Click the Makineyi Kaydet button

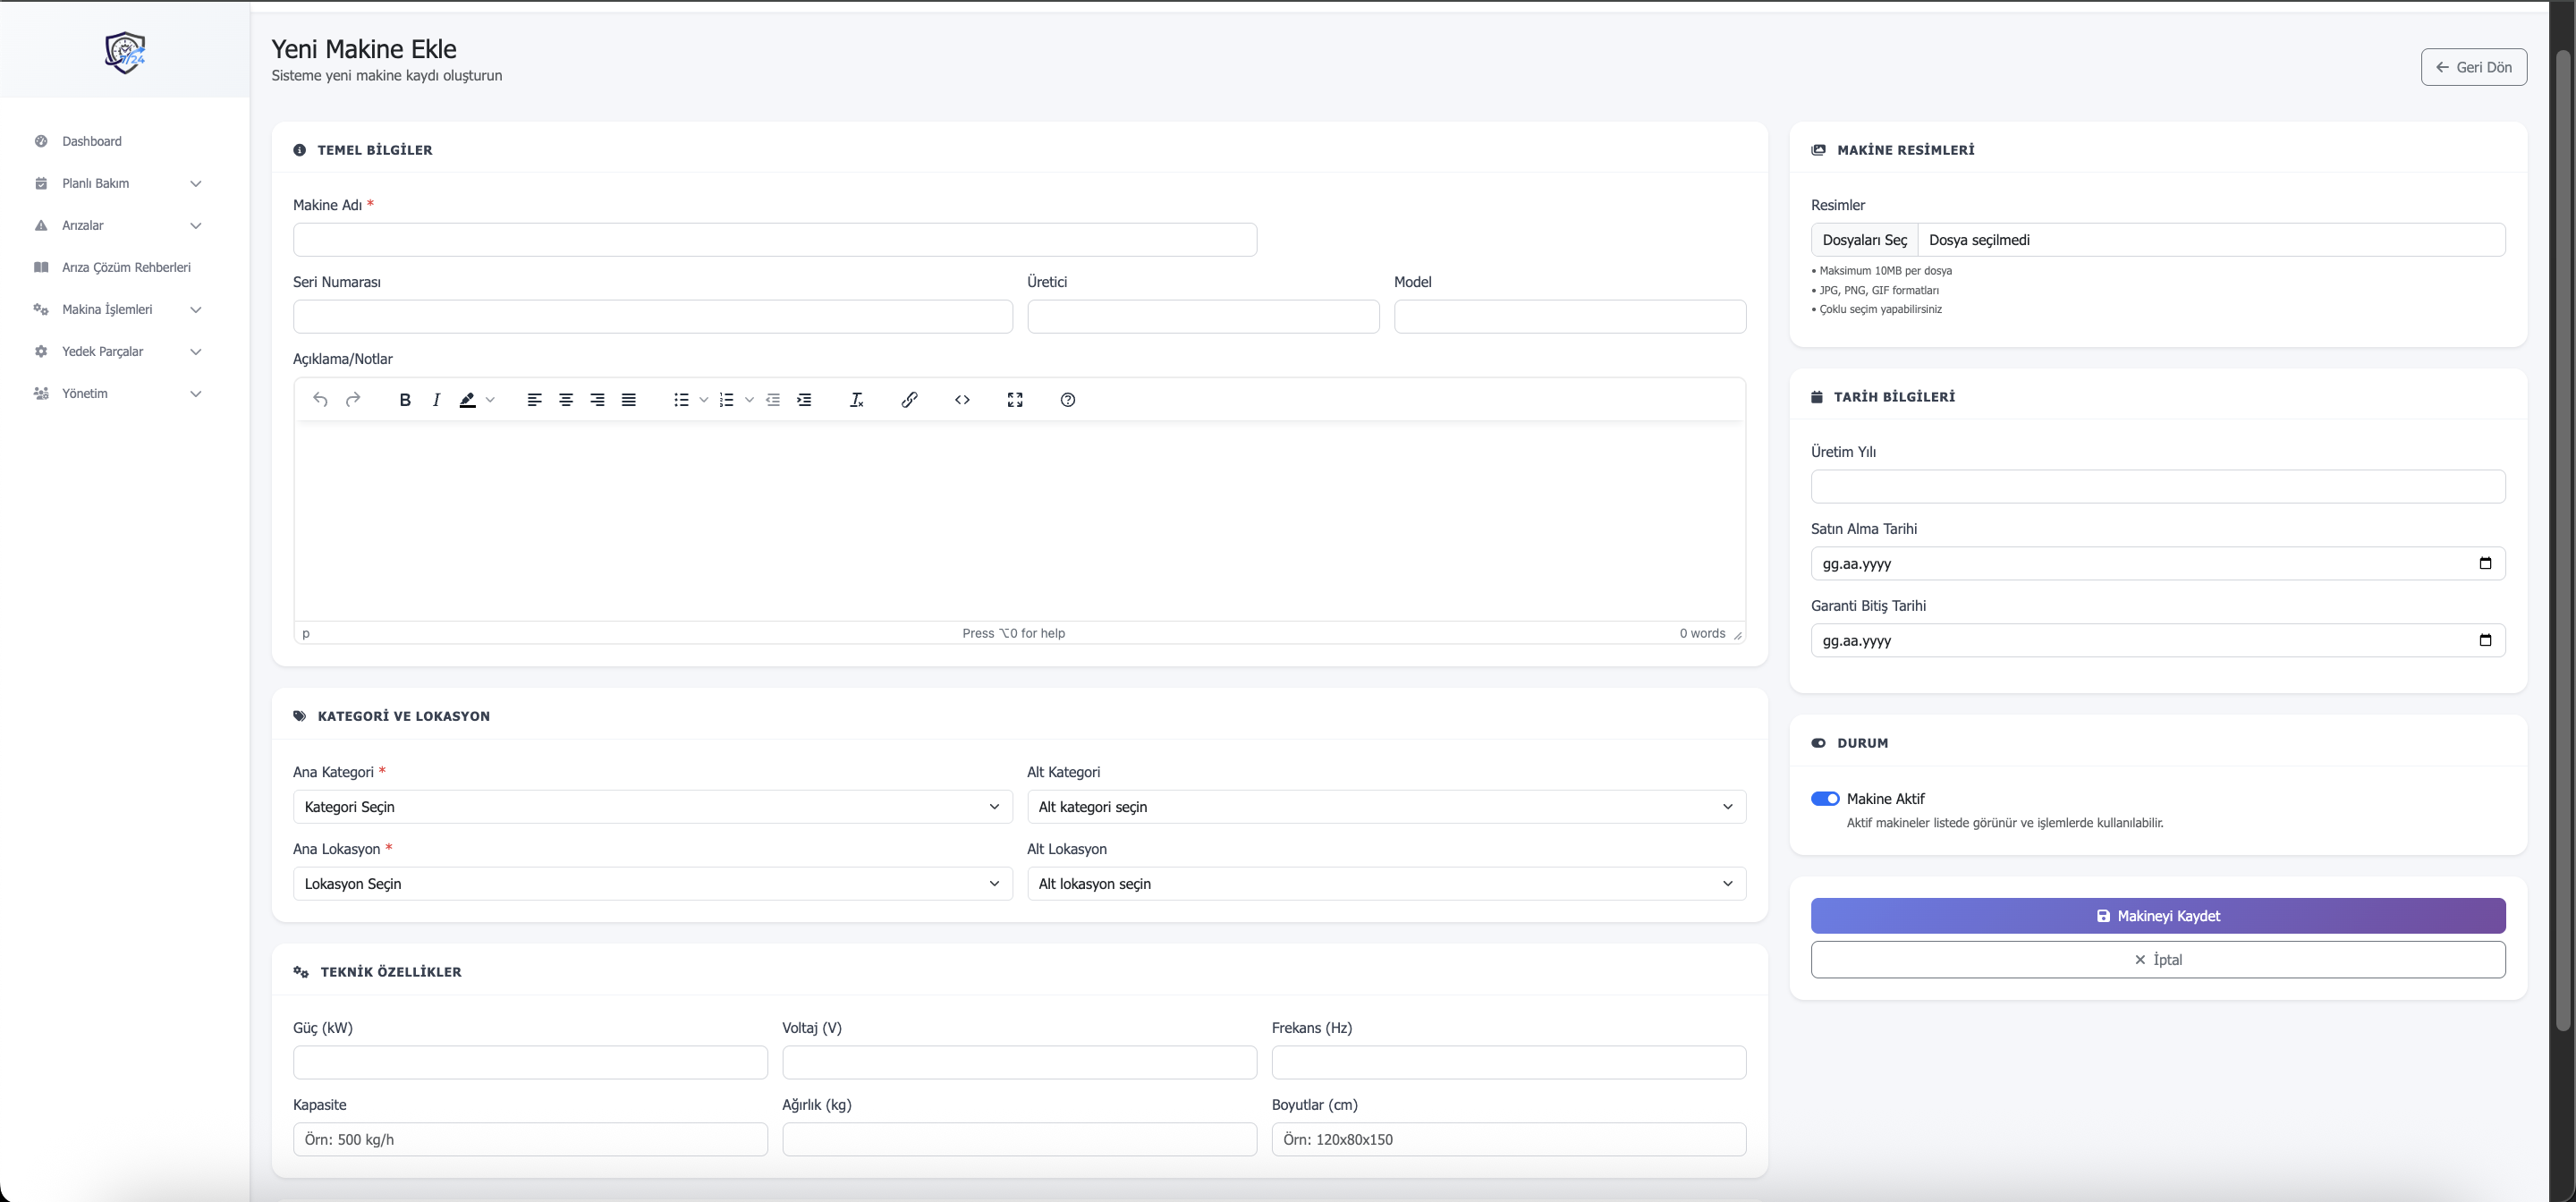(2157, 916)
